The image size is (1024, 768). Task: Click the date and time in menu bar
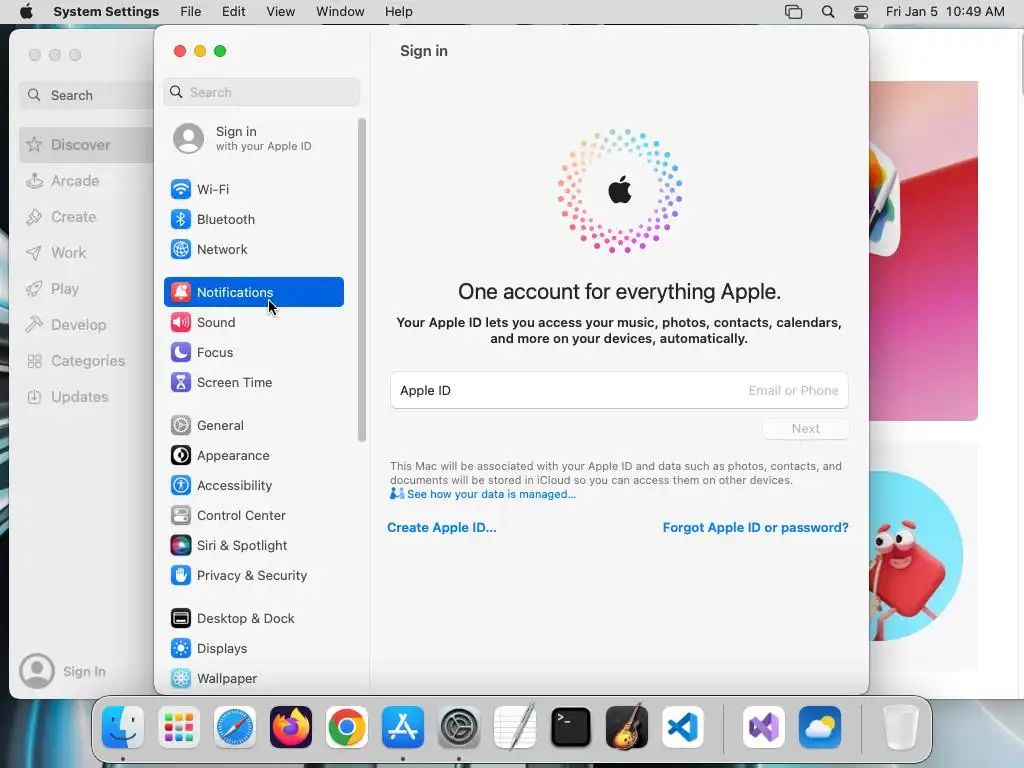[x=945, y=12]
